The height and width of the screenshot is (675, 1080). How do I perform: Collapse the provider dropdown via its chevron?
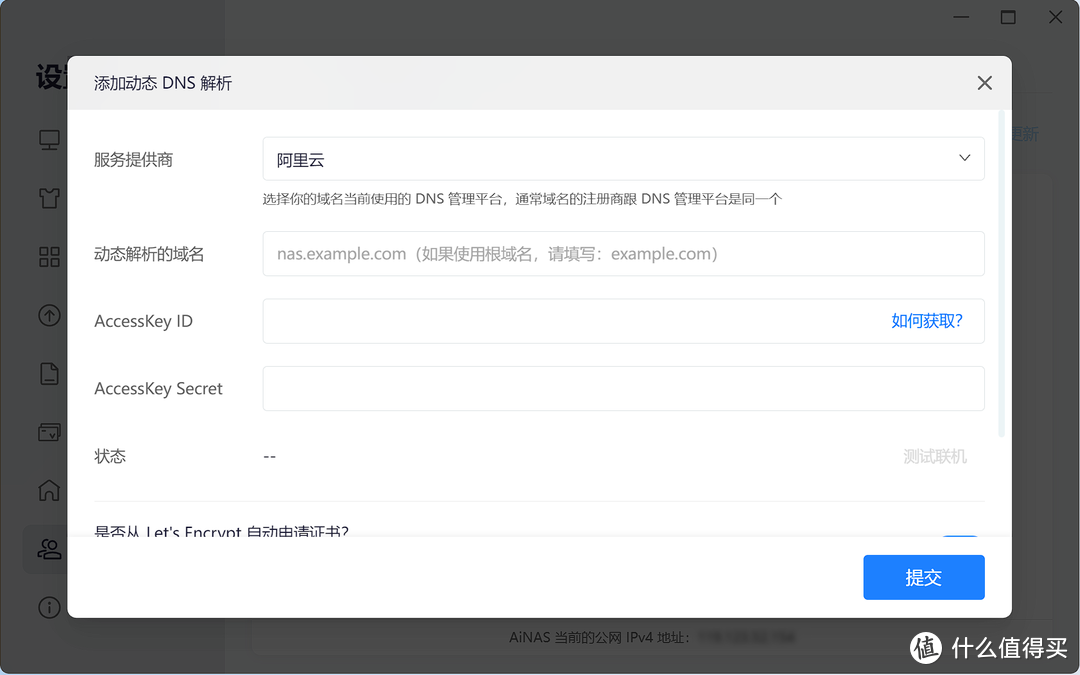pos(964,158)
